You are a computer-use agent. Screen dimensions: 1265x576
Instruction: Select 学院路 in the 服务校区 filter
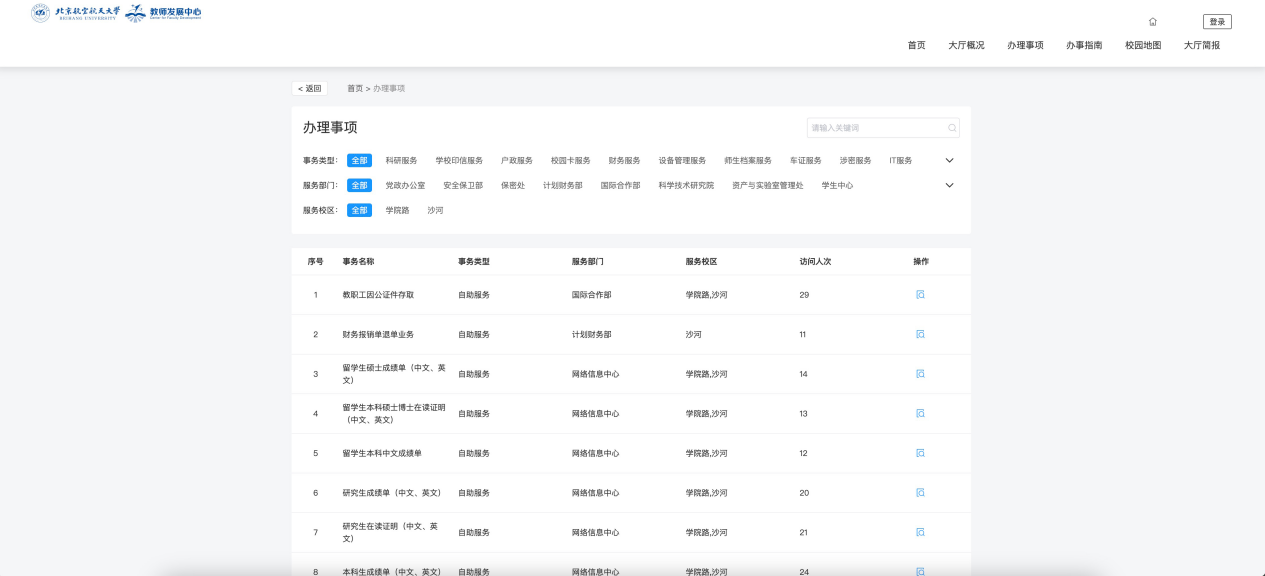(397, 211)
